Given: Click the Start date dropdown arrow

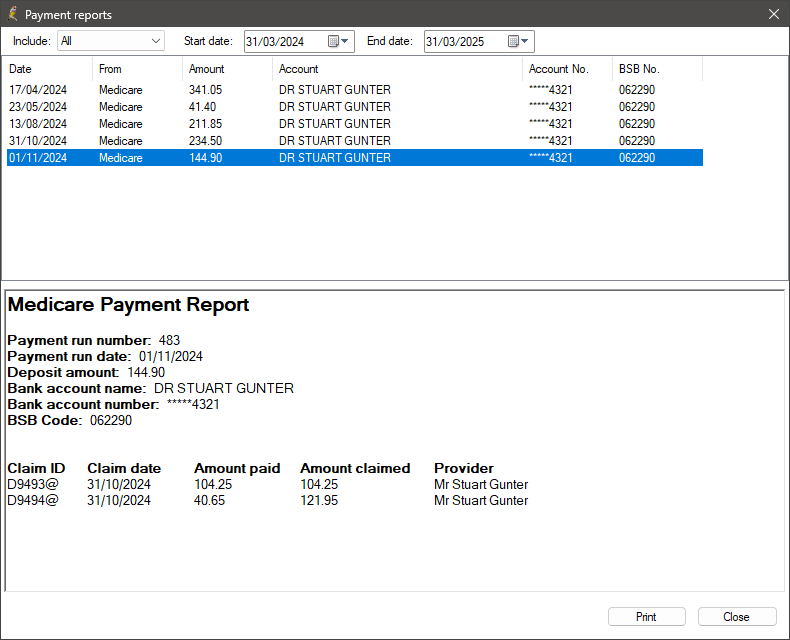Looking at the screenshot, I should pyautogui.click(x=346, y=41).
